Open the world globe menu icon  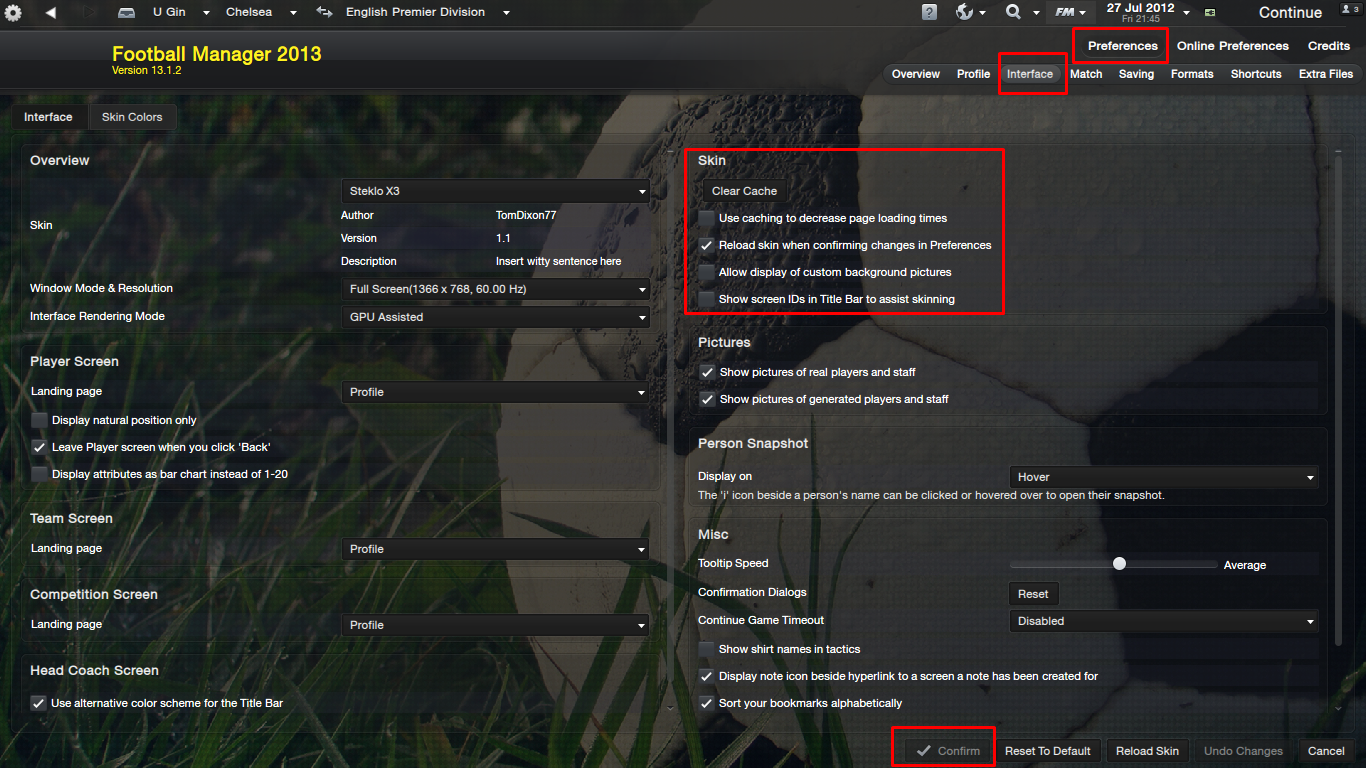(965, 12)
